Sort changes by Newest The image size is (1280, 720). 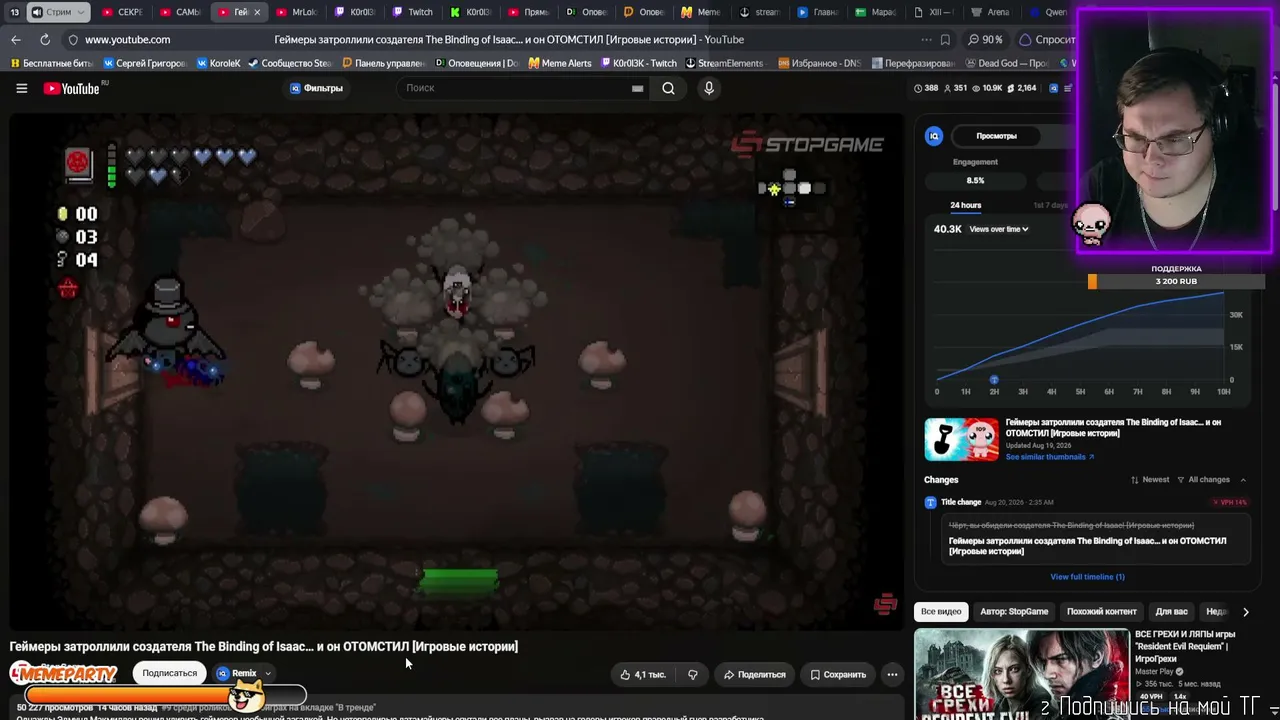pyautogui.click(x=1150, y=480)
